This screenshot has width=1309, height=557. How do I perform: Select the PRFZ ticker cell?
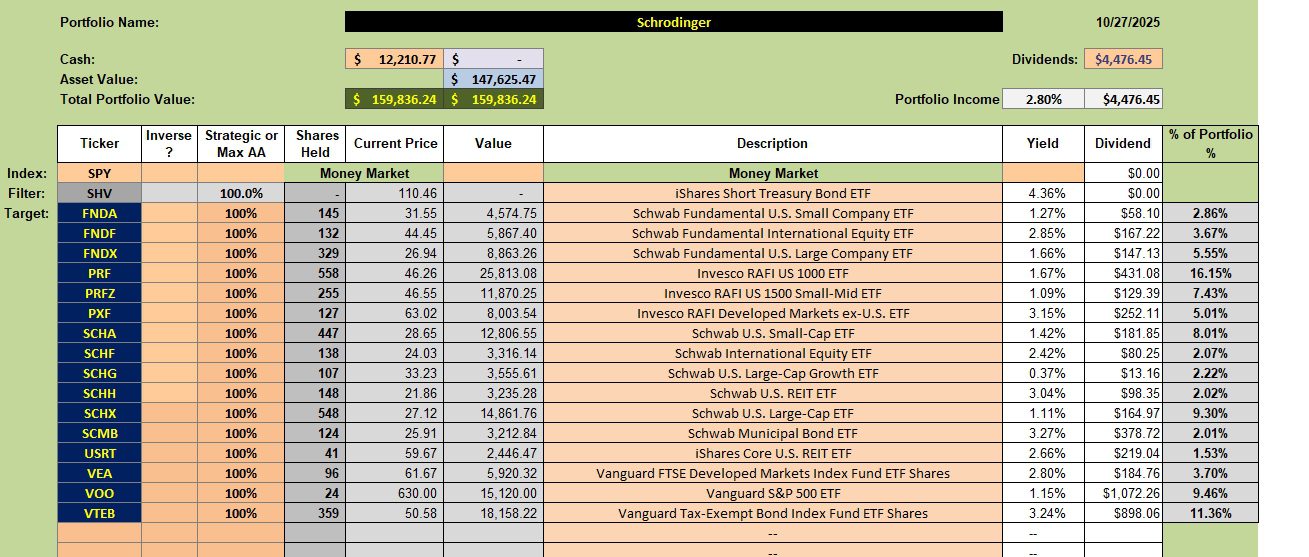(99, 293)
